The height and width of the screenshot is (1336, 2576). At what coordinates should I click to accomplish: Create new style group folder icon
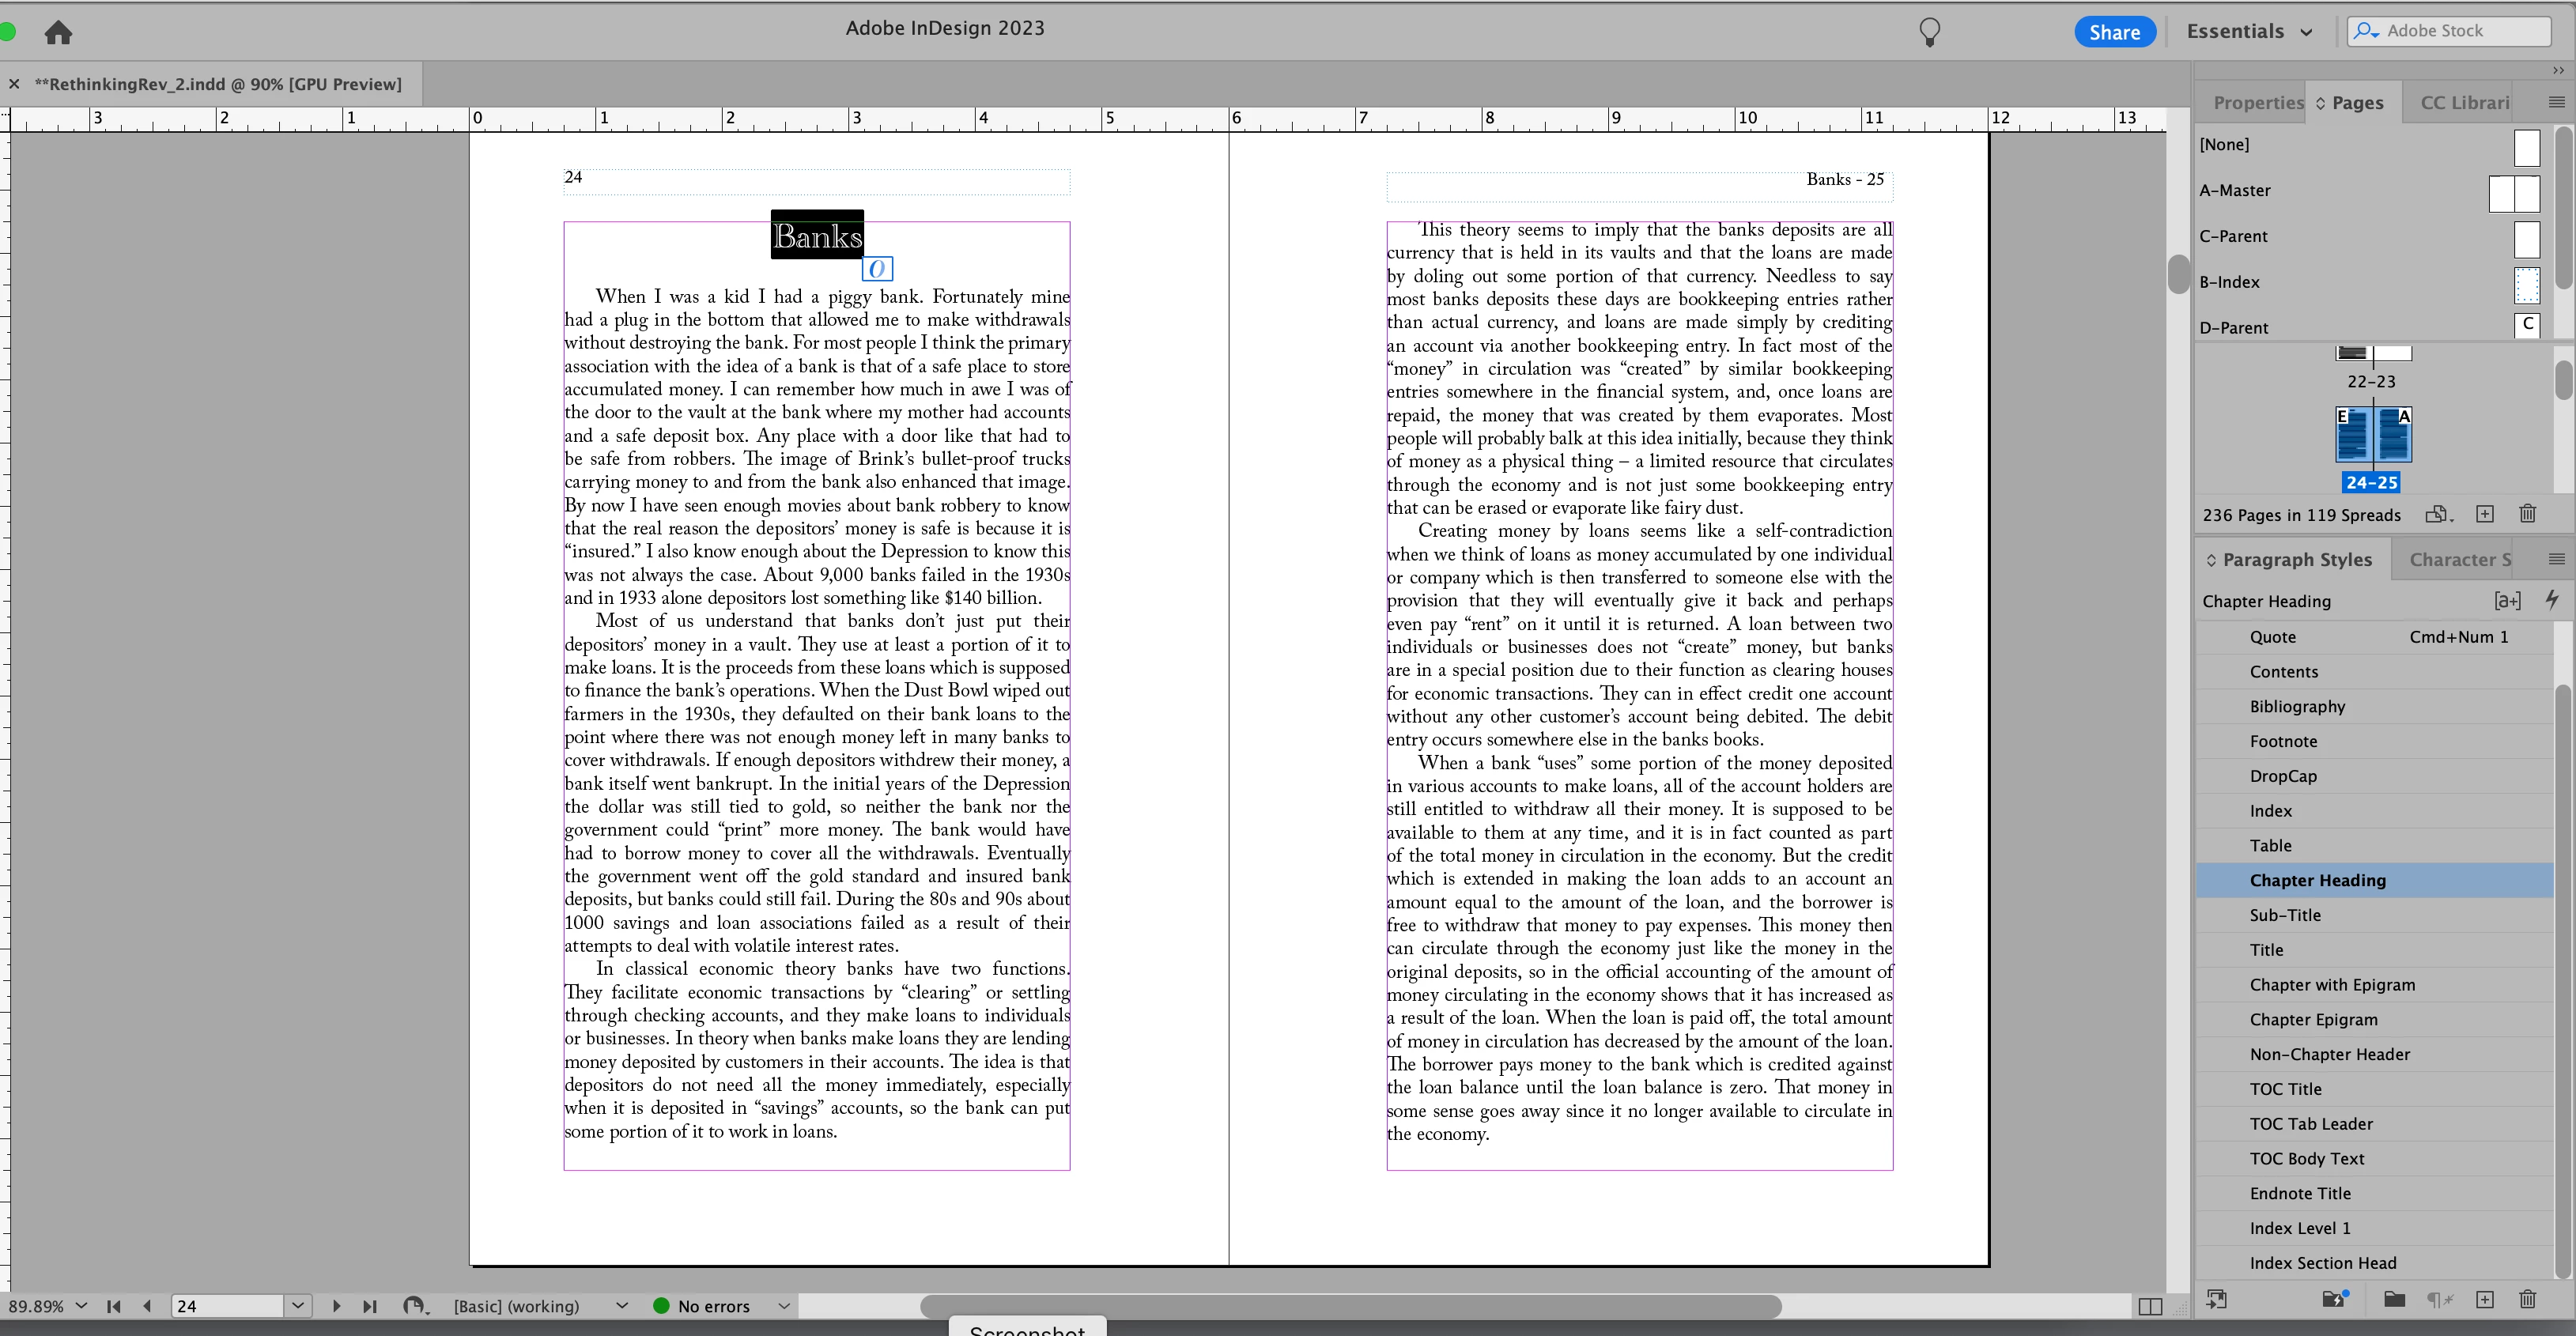pos(2394,1299)
